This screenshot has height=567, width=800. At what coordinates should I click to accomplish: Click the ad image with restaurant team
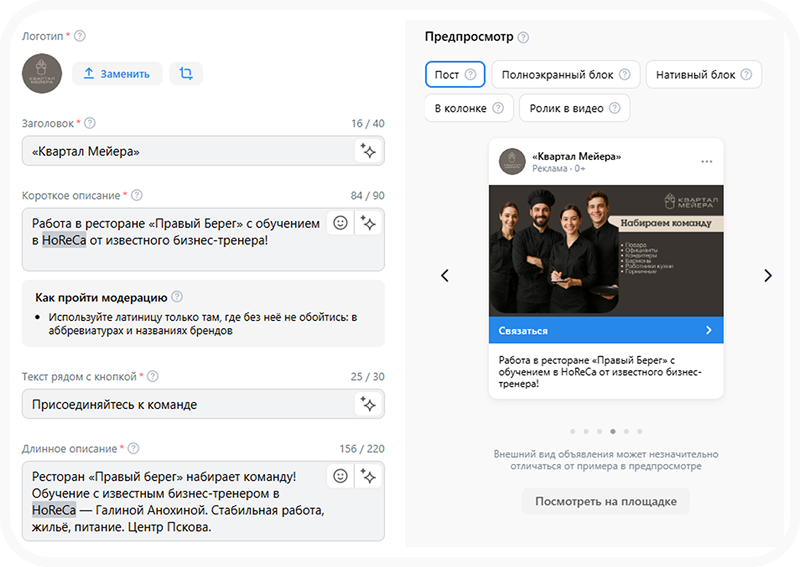tap(606, 251)
